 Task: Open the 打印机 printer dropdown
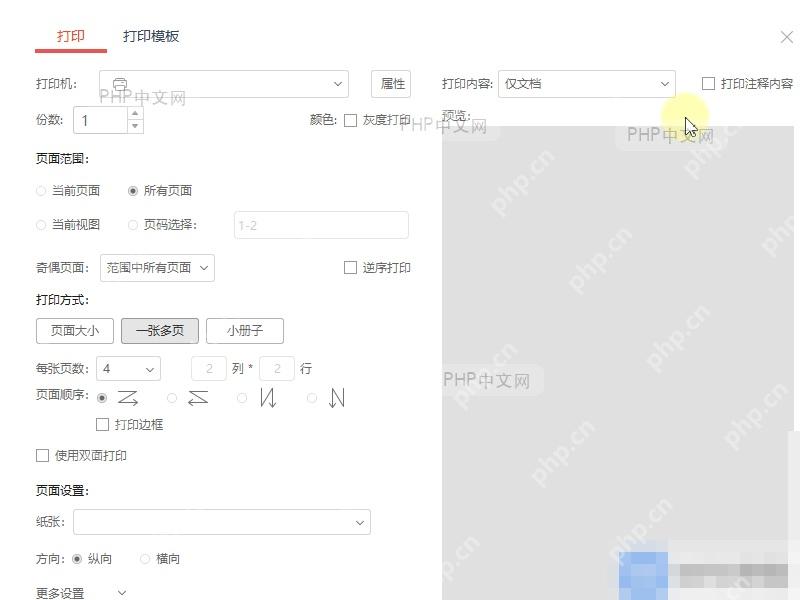click(224, 84)
